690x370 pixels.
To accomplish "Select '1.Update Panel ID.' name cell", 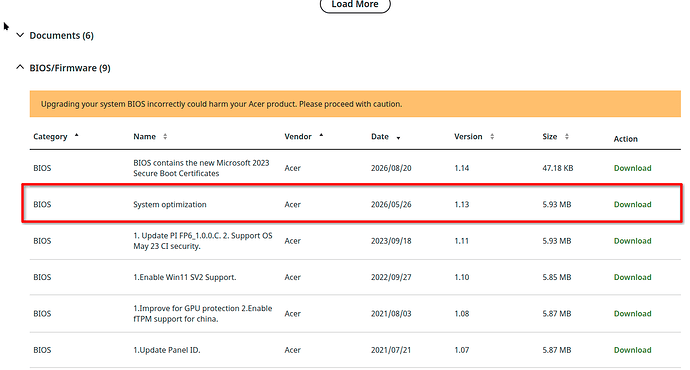I will [166, 350].
